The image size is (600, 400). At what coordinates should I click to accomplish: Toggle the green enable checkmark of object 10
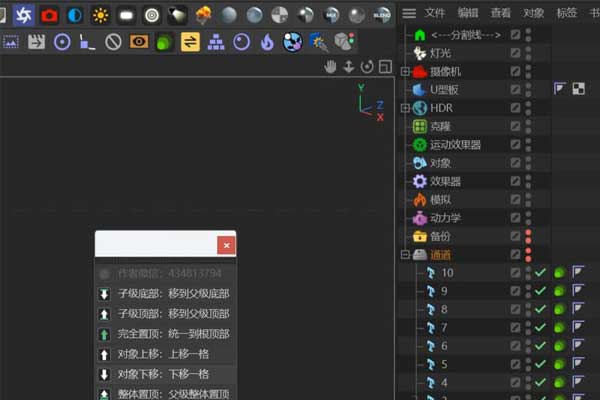coord(540,273)
